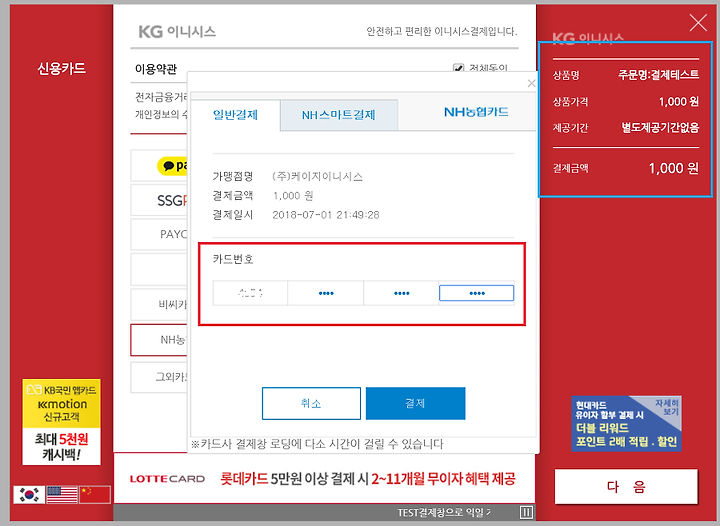
Task: Click the 1,000 원 결제금액 total
Action: coord(674,168)
